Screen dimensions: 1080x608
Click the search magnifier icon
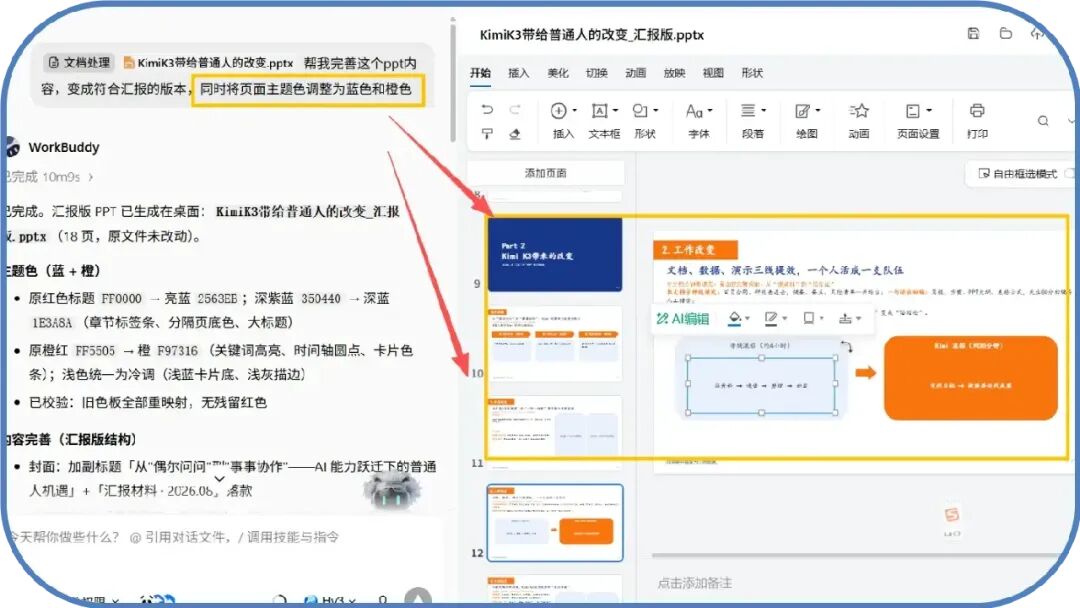1043,120
